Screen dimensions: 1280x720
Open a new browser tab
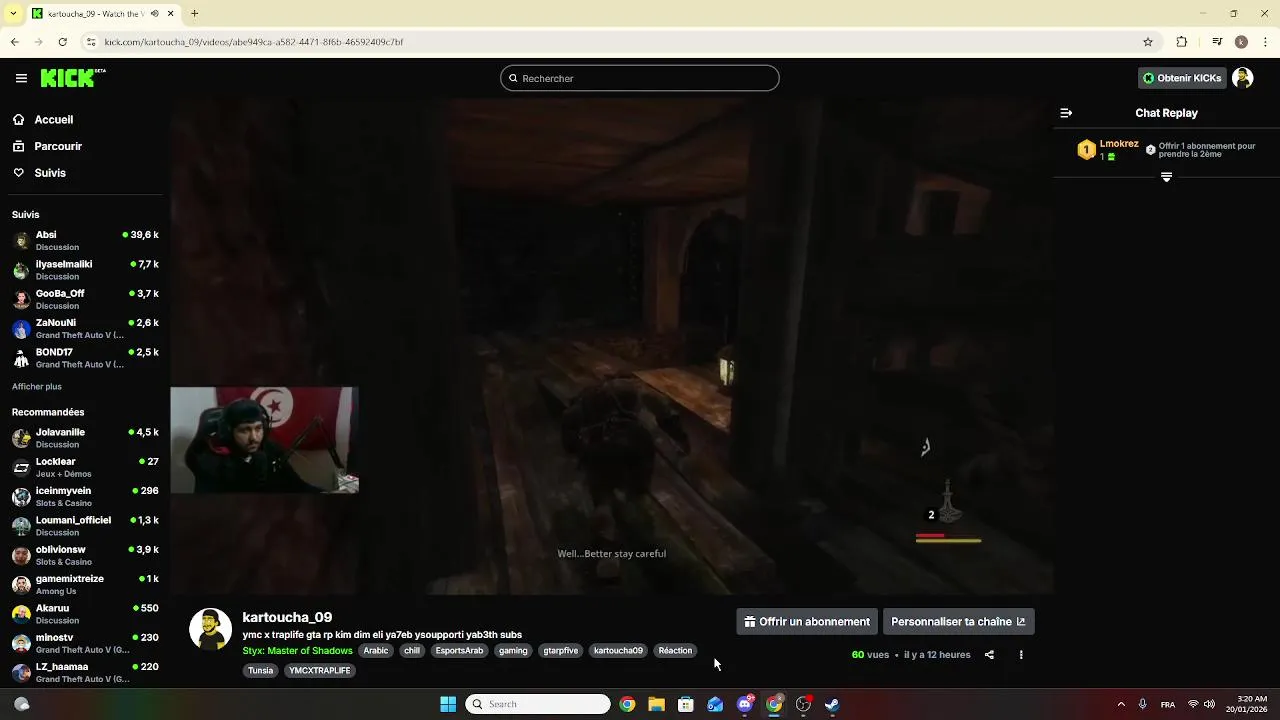pos(195,13)
